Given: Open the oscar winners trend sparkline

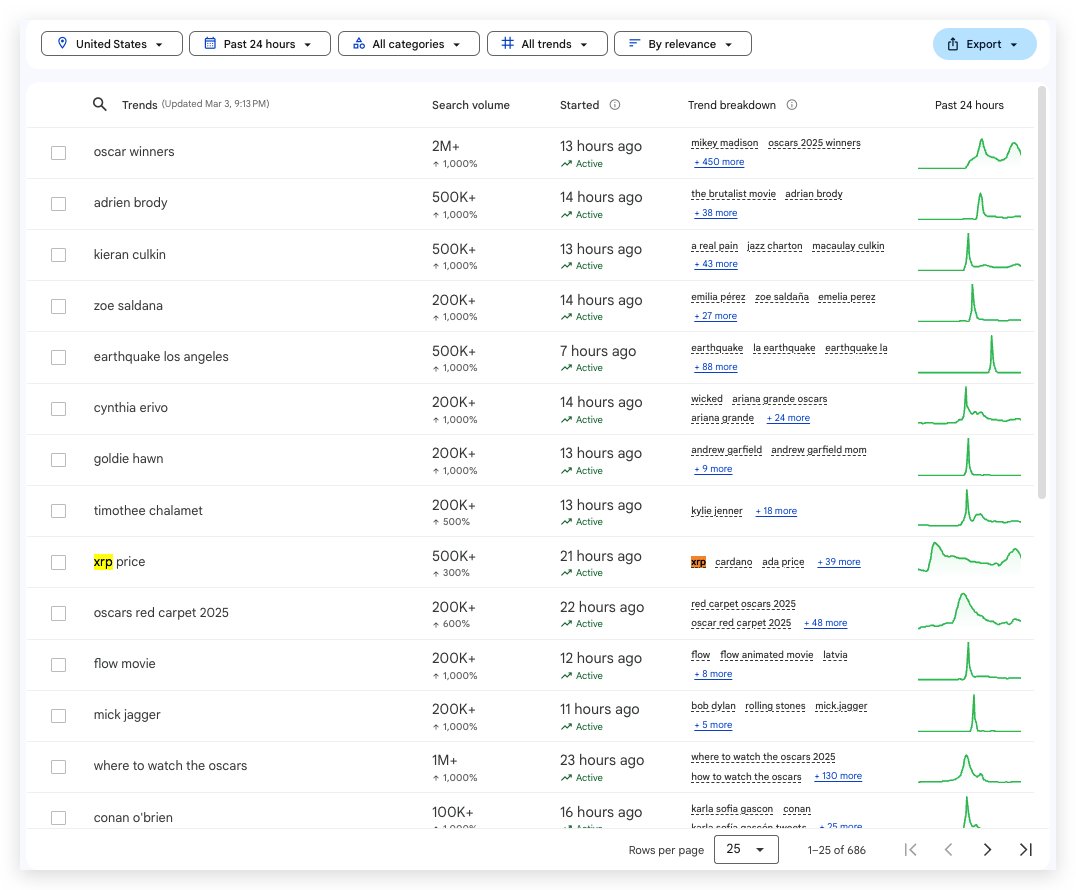Looking at the screenshot, I should pos(969,152).
